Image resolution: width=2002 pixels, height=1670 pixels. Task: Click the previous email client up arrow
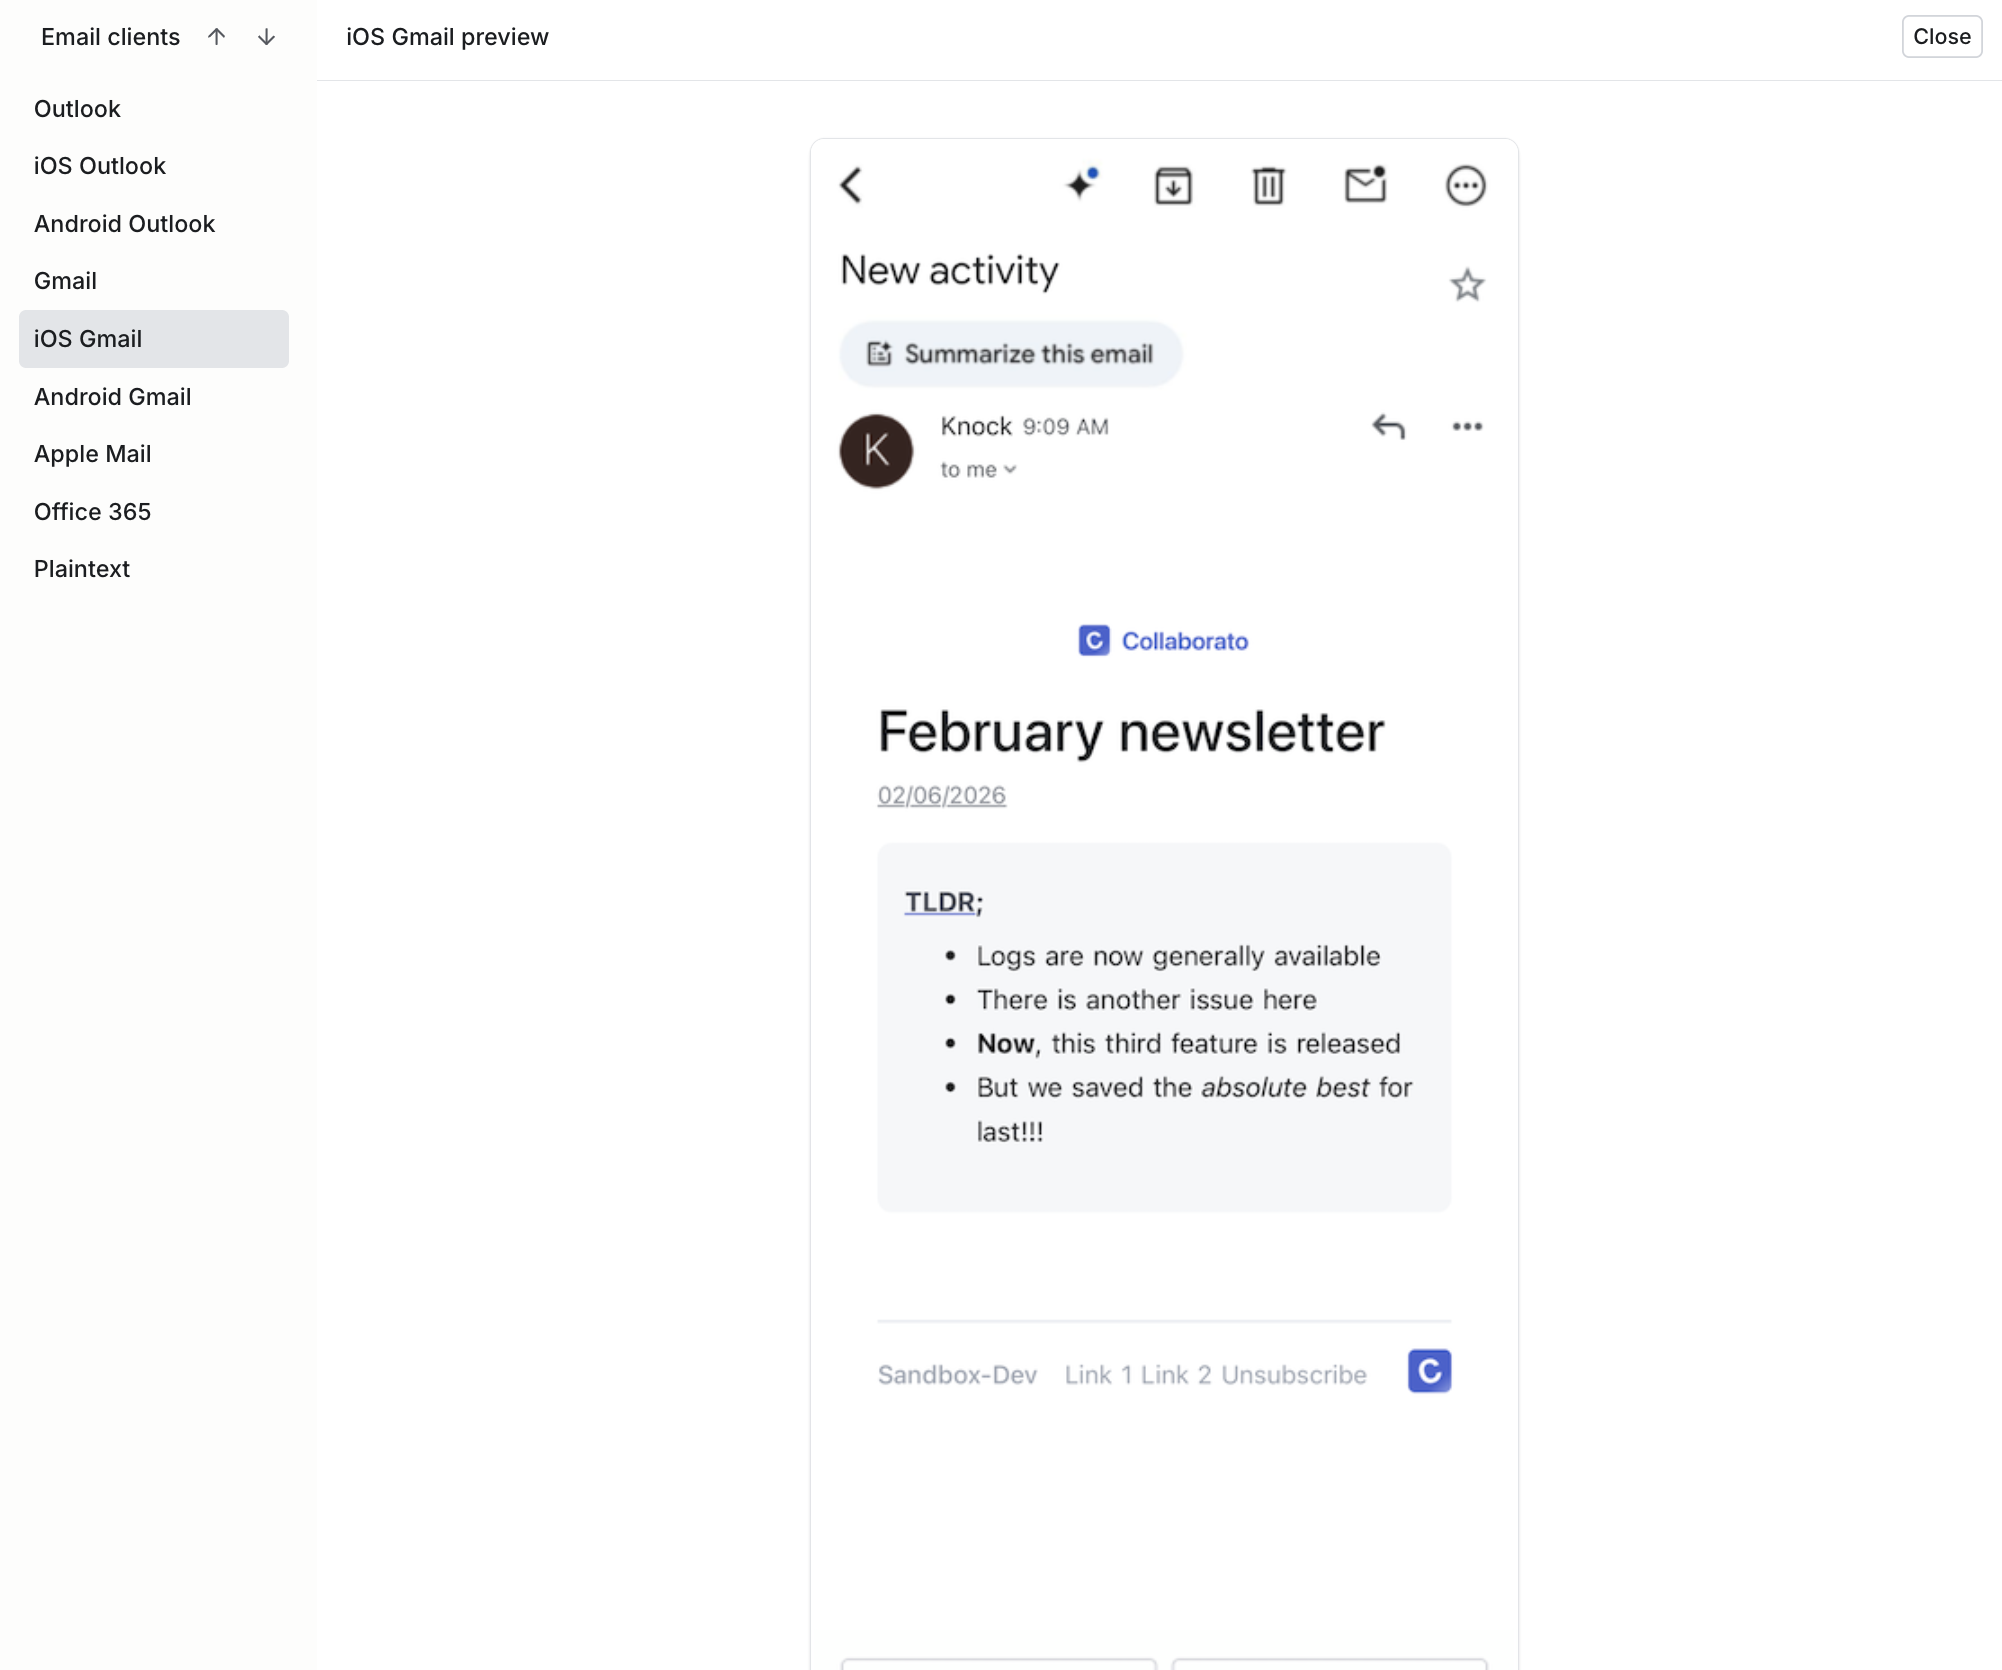coord(217,37)
